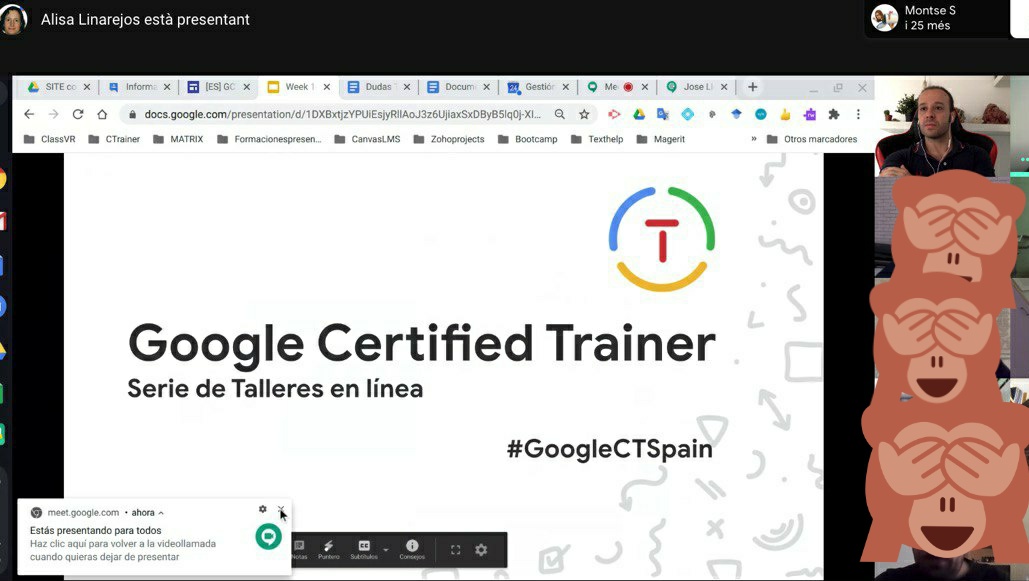Select the man's webcam video tile

pos(941,126)
